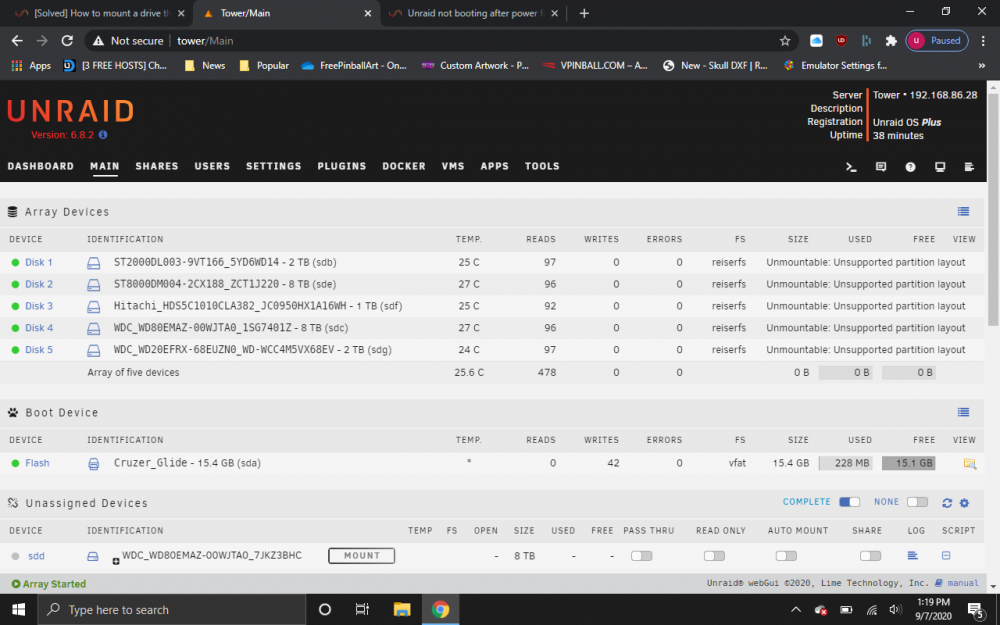1000x625 pixels.
Task: Click the address bar showing tower/Main
Action: (440, 41)
